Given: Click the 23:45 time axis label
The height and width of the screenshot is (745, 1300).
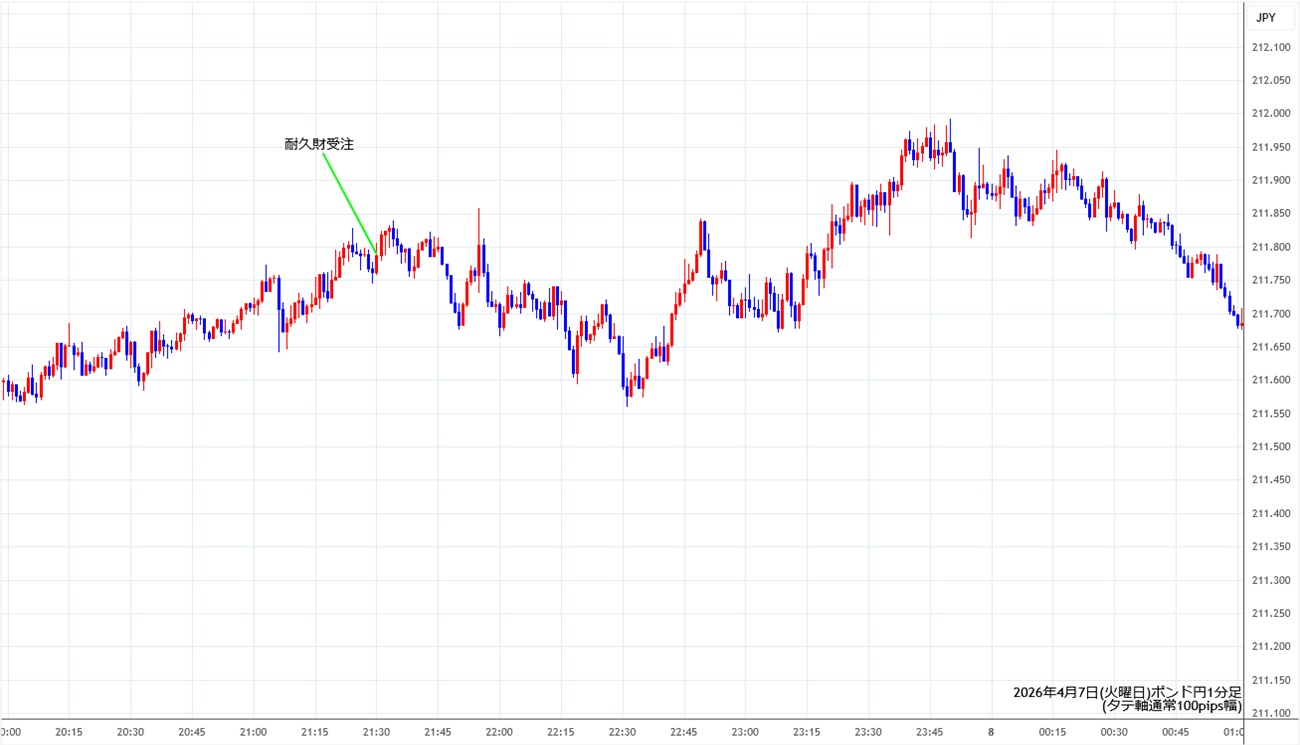Looking at the screenshot, I should pos(930,732).
